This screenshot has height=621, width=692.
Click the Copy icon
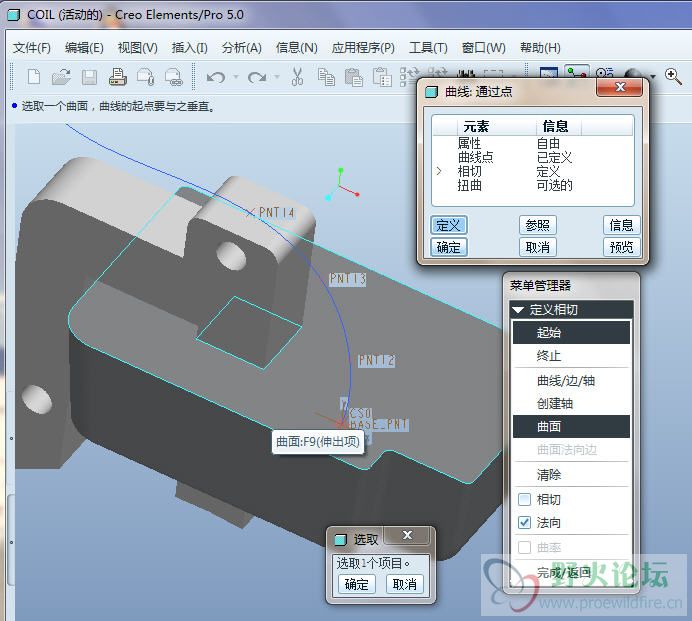[x=326, y=77]
